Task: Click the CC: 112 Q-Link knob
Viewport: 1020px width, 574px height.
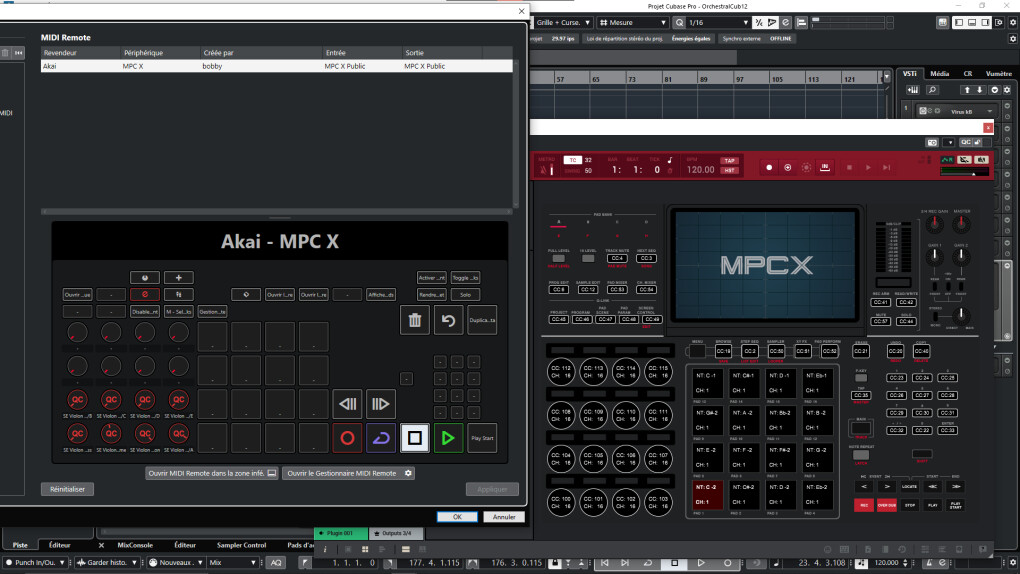Action: pyautogui.click(x=561, y=372)
